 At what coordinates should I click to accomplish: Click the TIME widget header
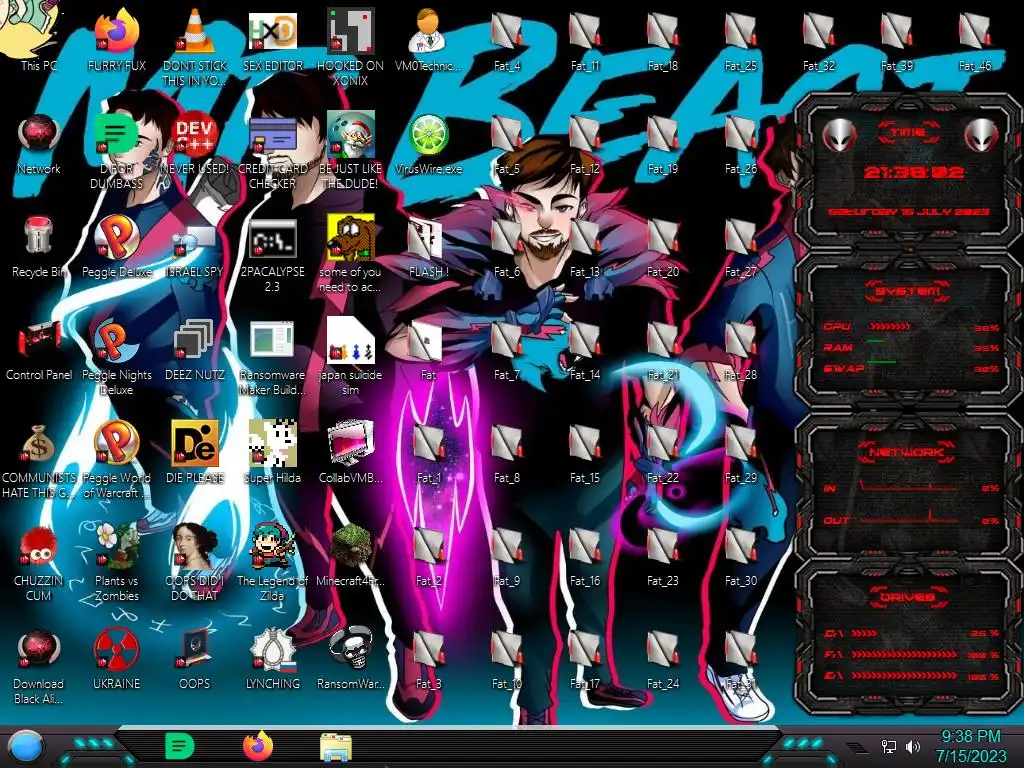908,133
